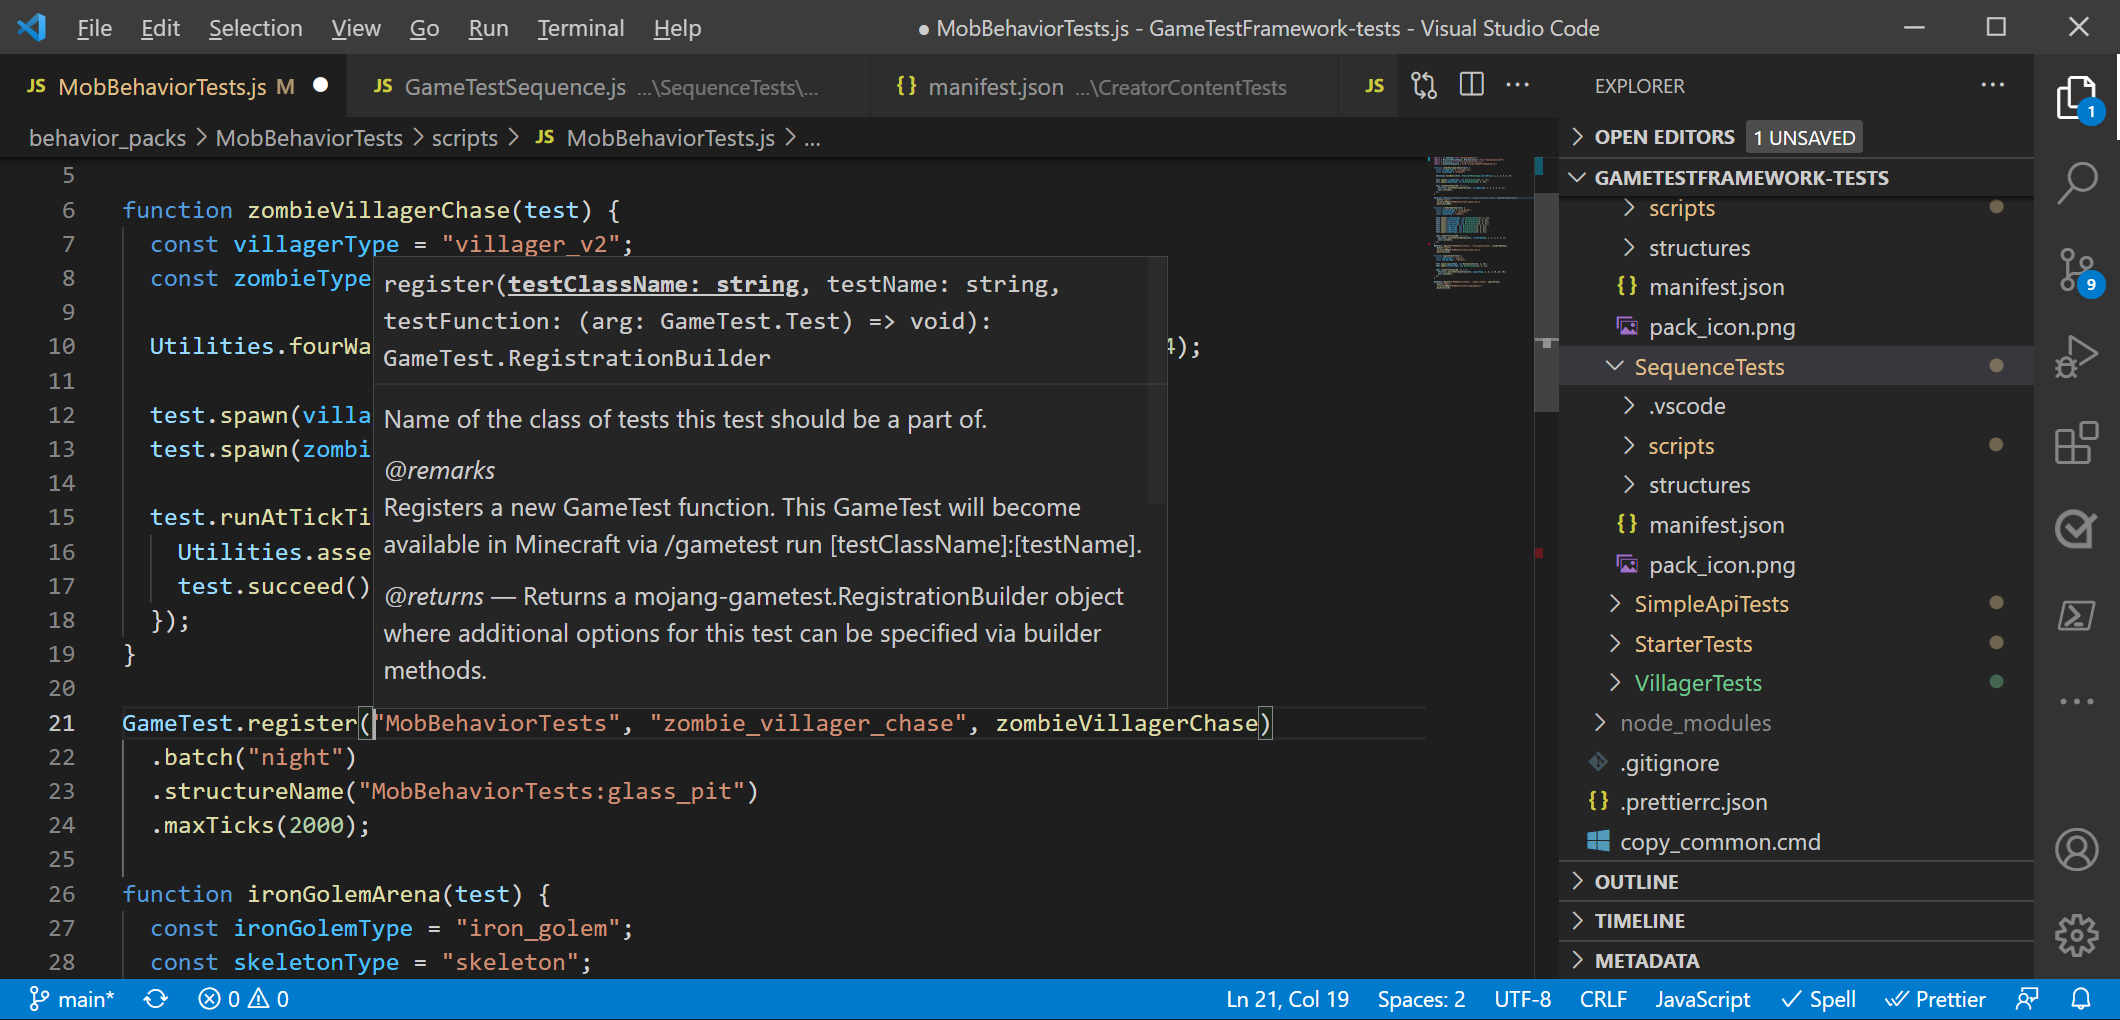The image size is (2120, 1020).
Task: Click the Ln 21, Col 19 indicator
Action: click(x=1288, y=999)
